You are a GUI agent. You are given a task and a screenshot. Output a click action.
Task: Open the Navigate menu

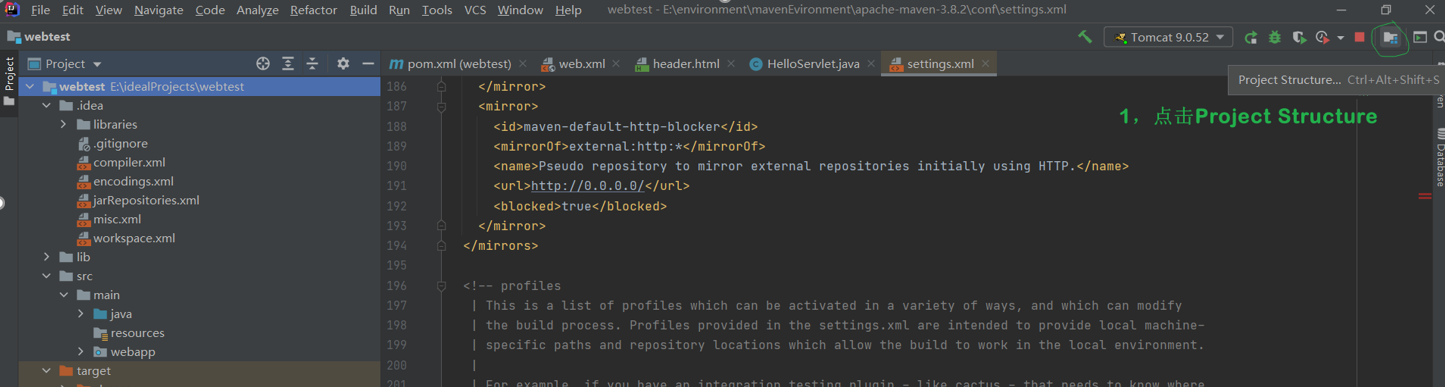click(158, 10)
